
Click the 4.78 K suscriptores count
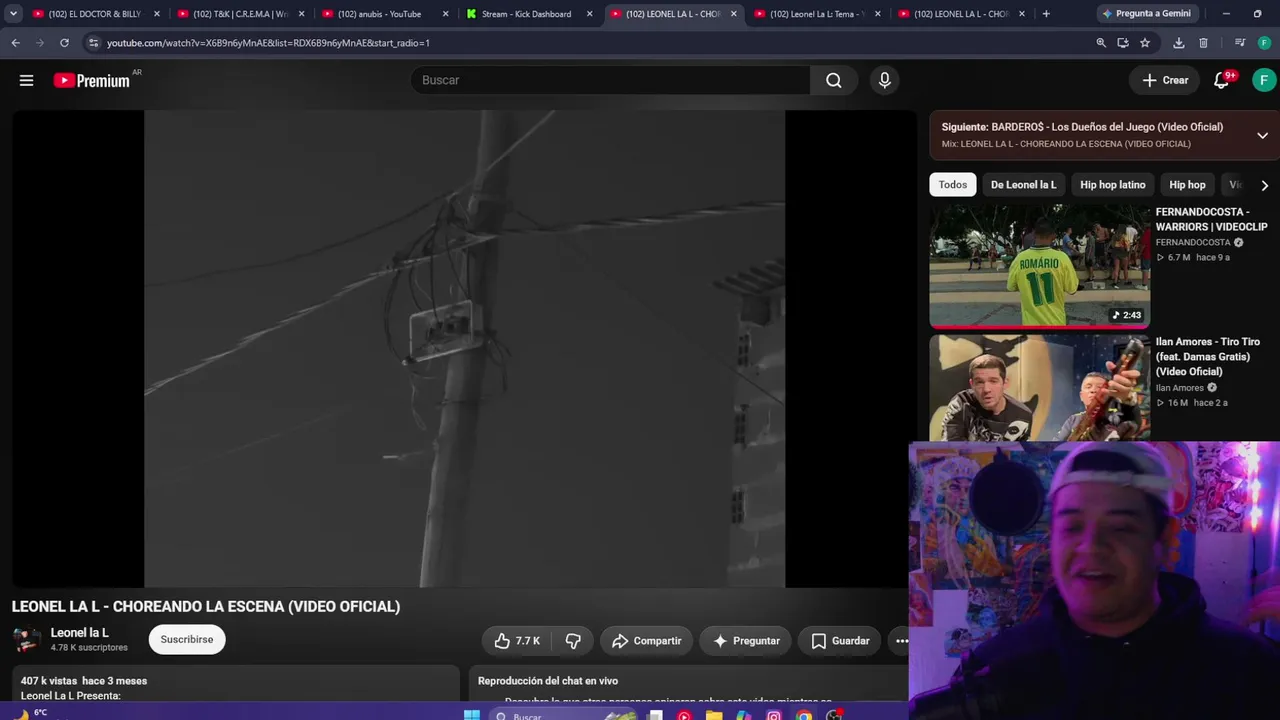coord(89,648)
